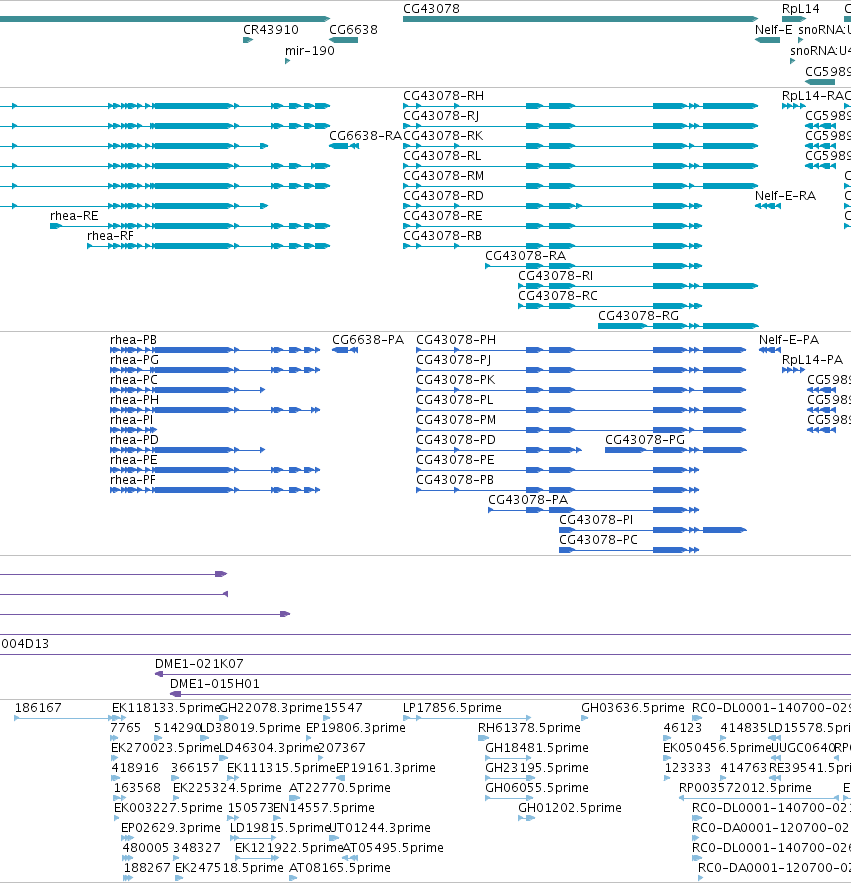Viewport: 851px width, 883px height.
Task: Click transcript CG43078-RE
Action: click(x=553, y=226)
